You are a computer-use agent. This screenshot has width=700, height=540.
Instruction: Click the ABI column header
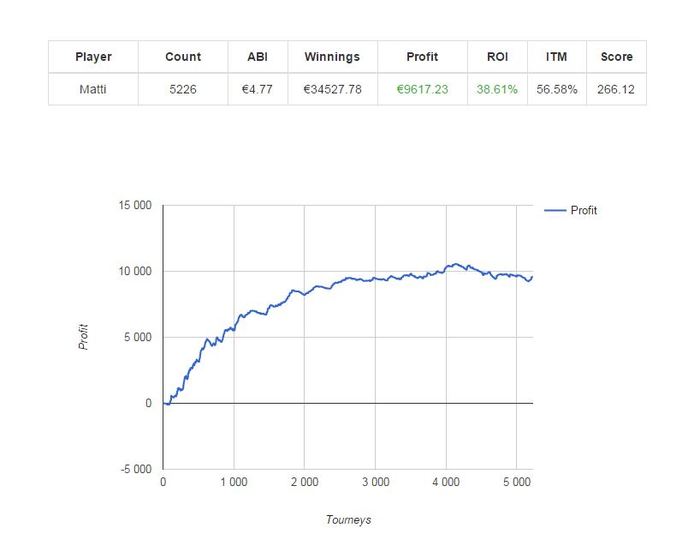(x=258, y=57)
